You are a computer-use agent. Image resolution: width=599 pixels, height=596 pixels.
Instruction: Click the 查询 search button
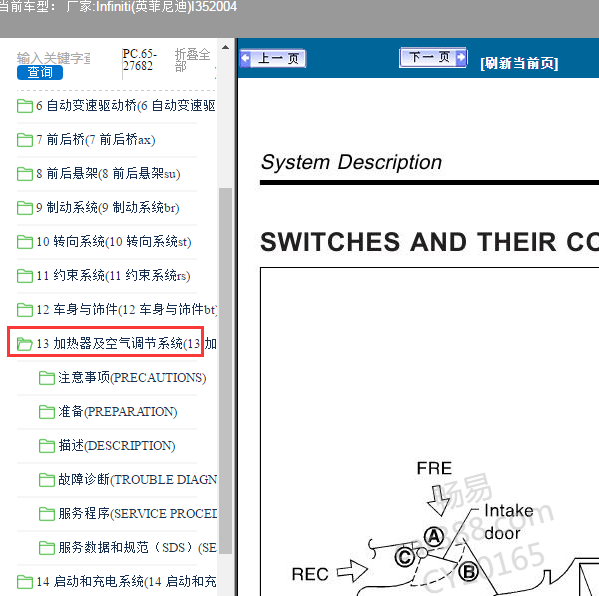[40, 72]
